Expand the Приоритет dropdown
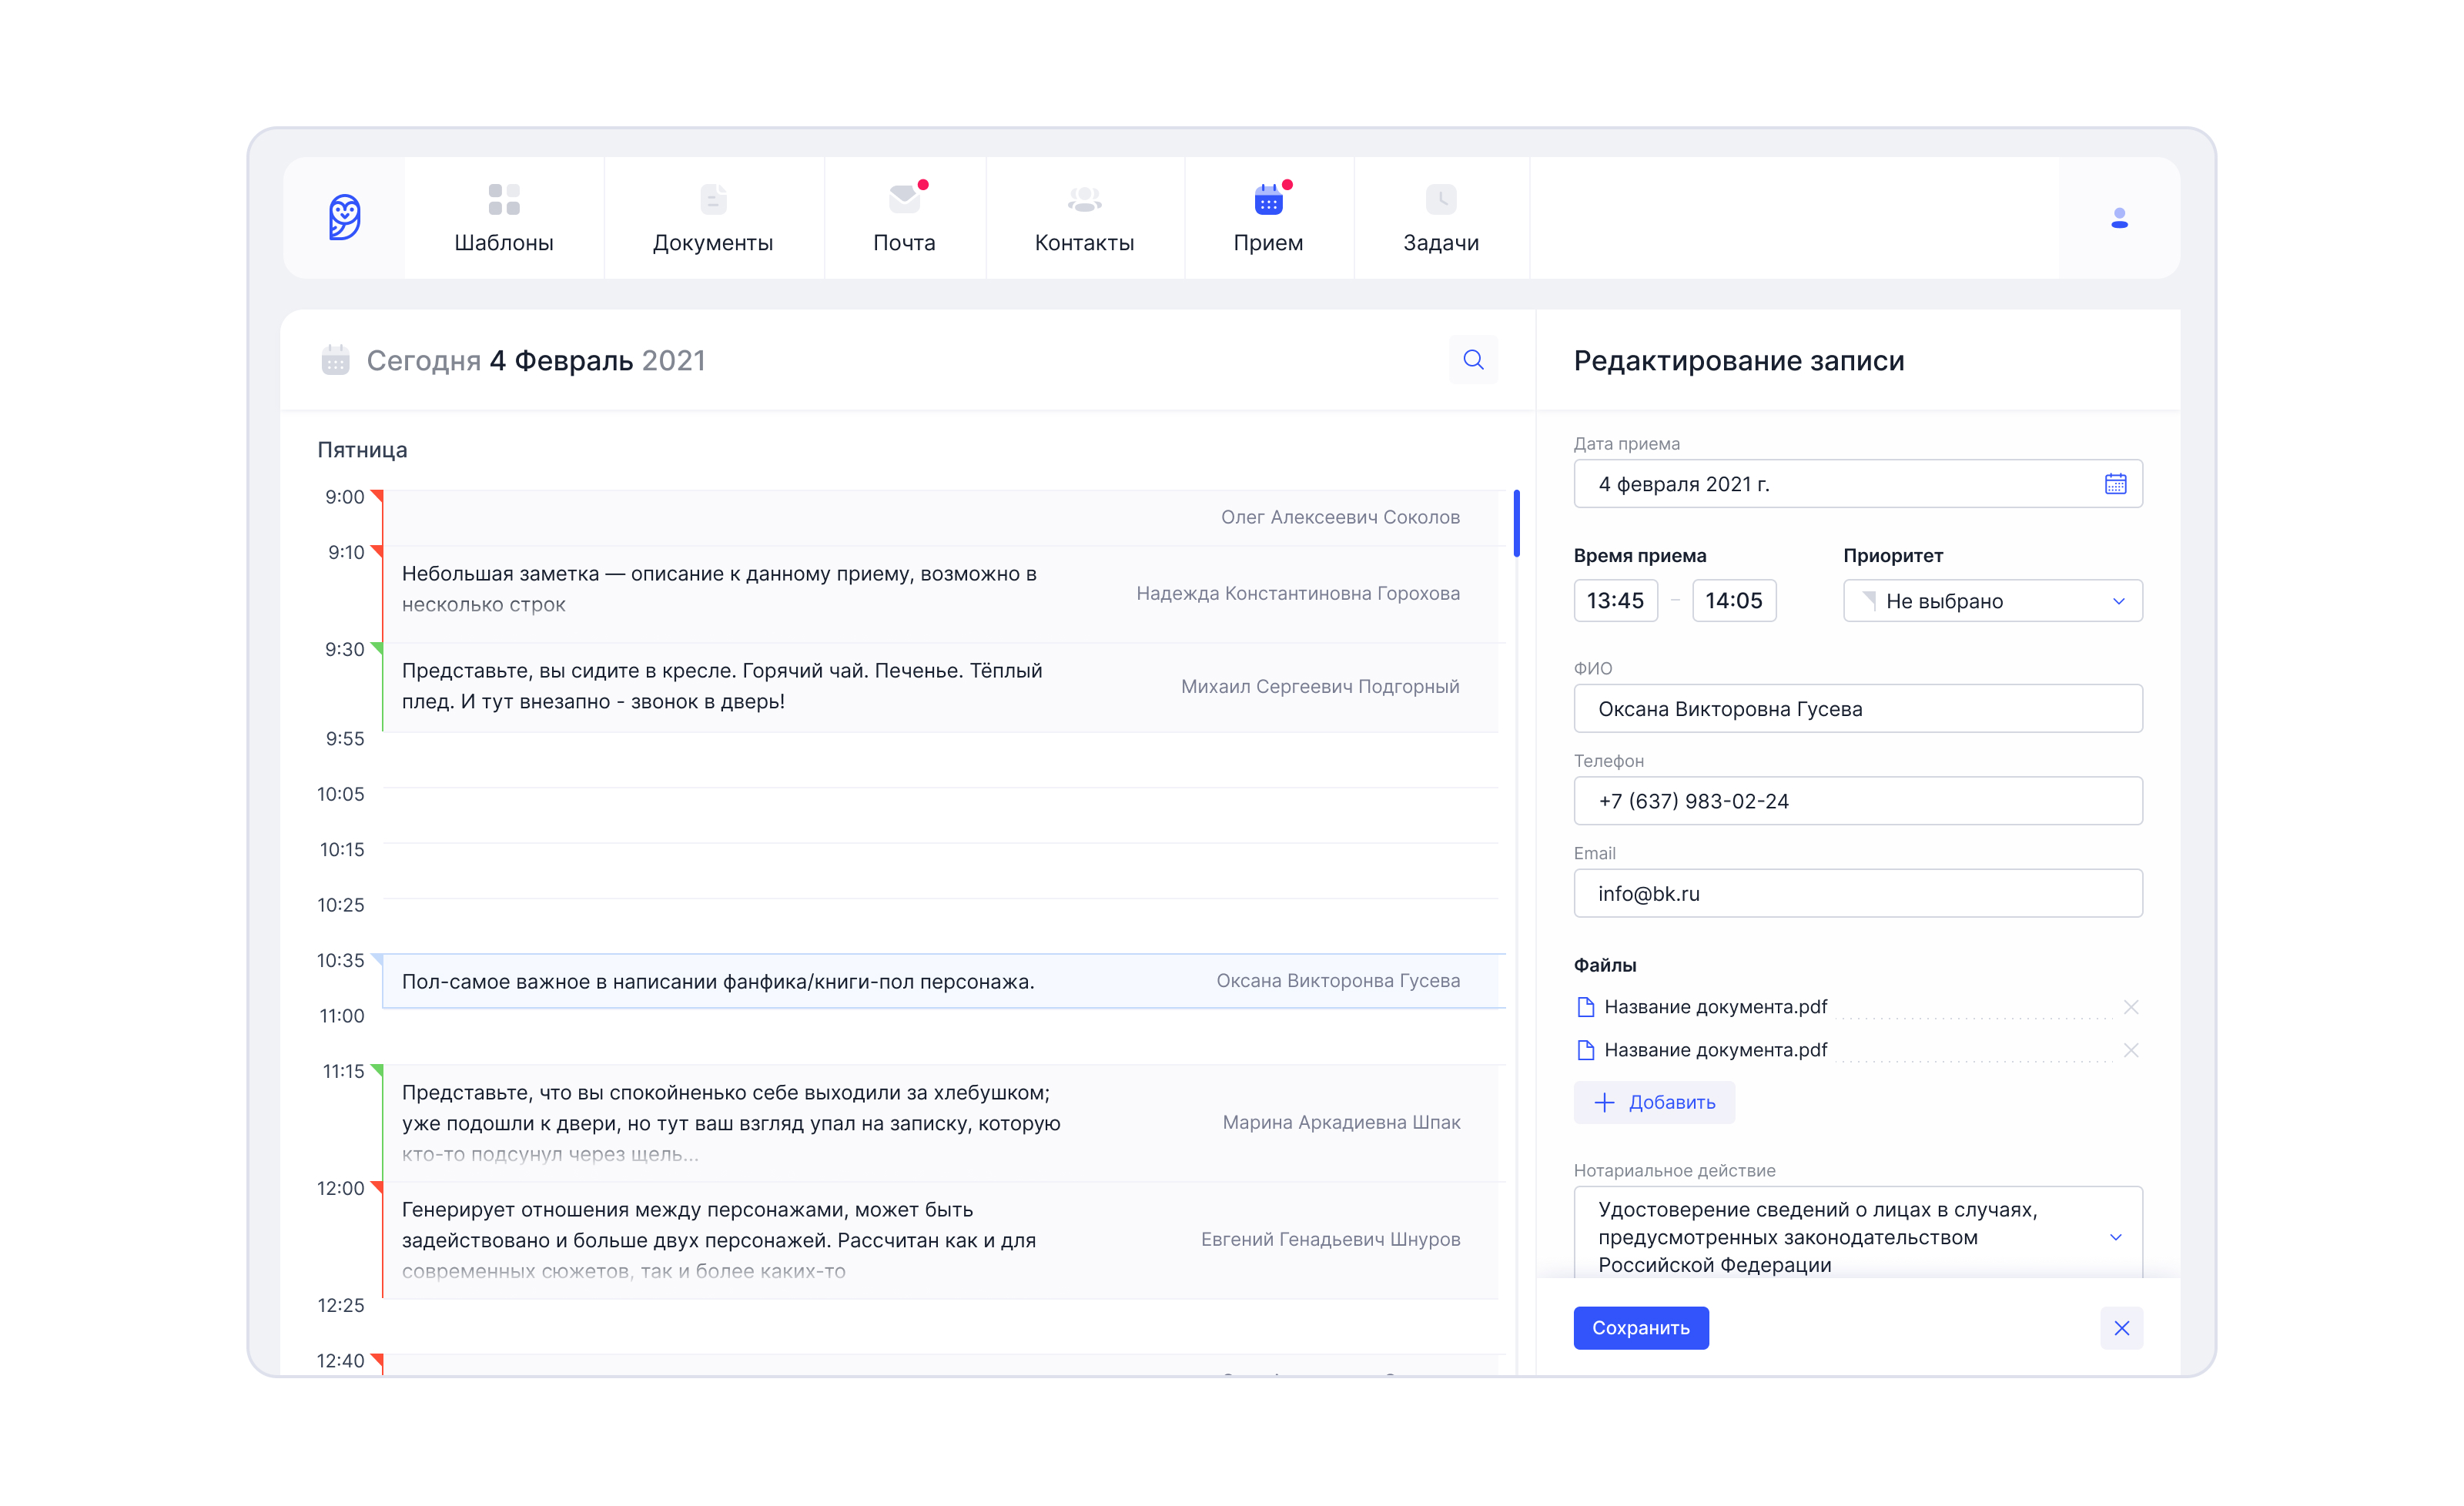Screen dimensions: 2464x1506 [1991, 601]
